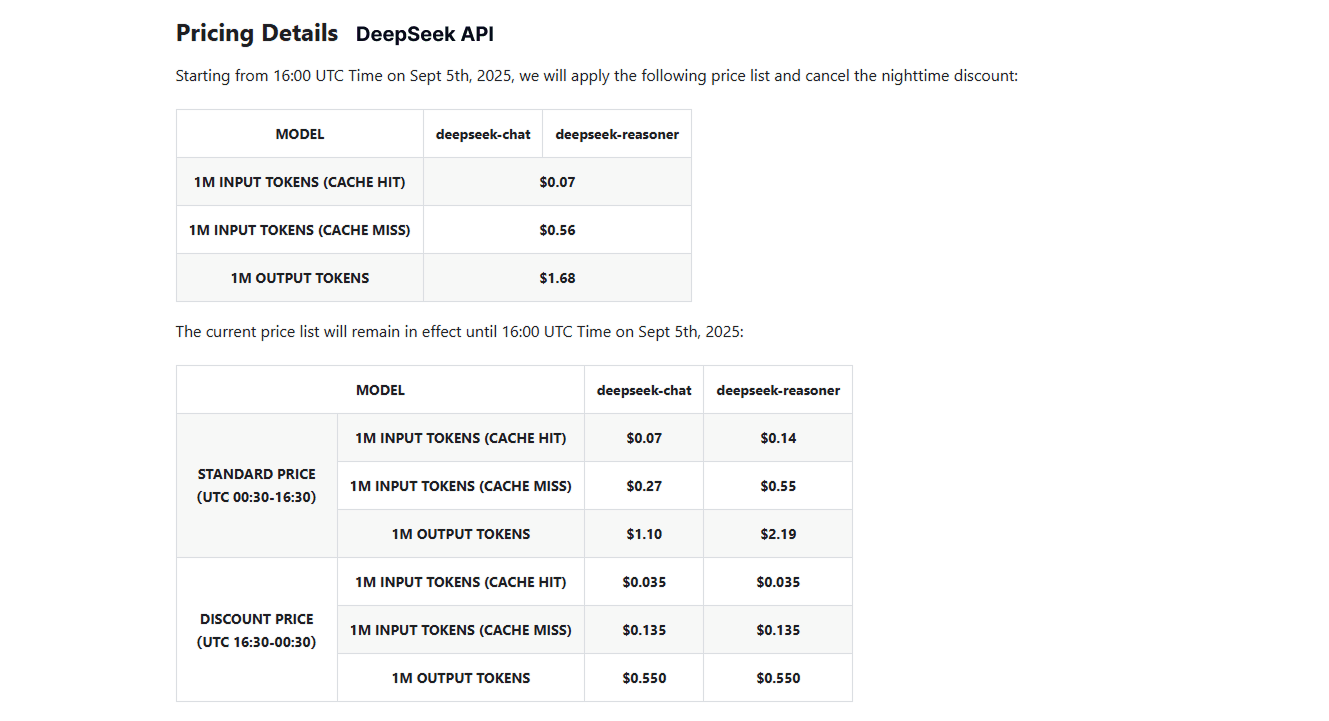This screenshot has width=1329, height=721.
Task: Select the deepseek-chat $0.550 discount output price
Action: tap(644, 678)
